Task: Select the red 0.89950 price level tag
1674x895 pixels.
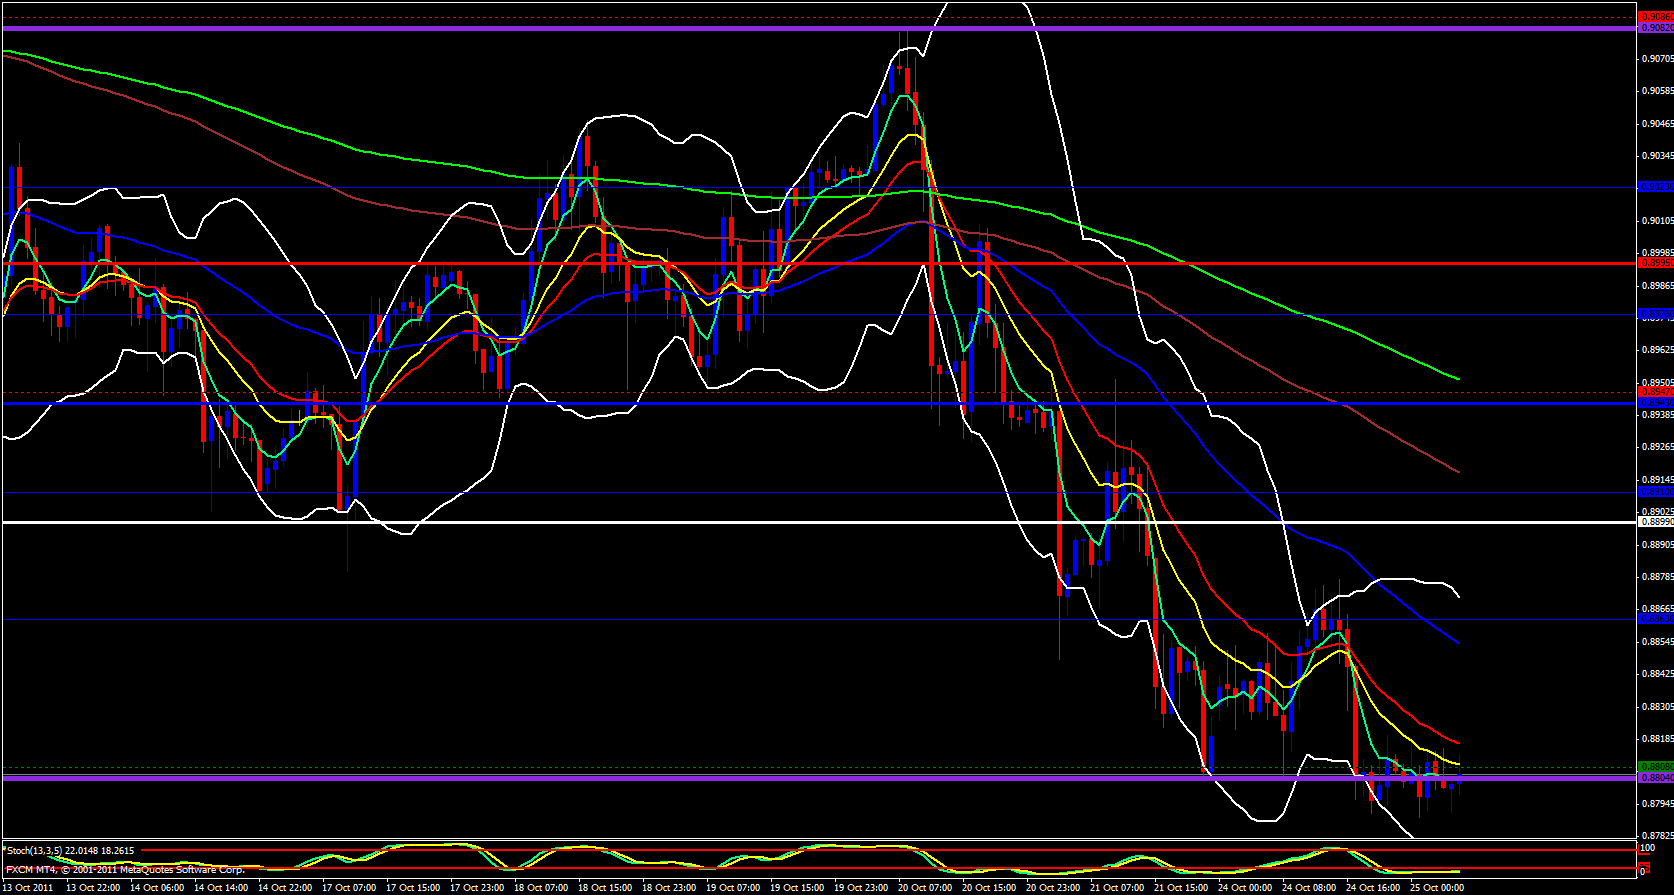Action: click(1655, 263)
